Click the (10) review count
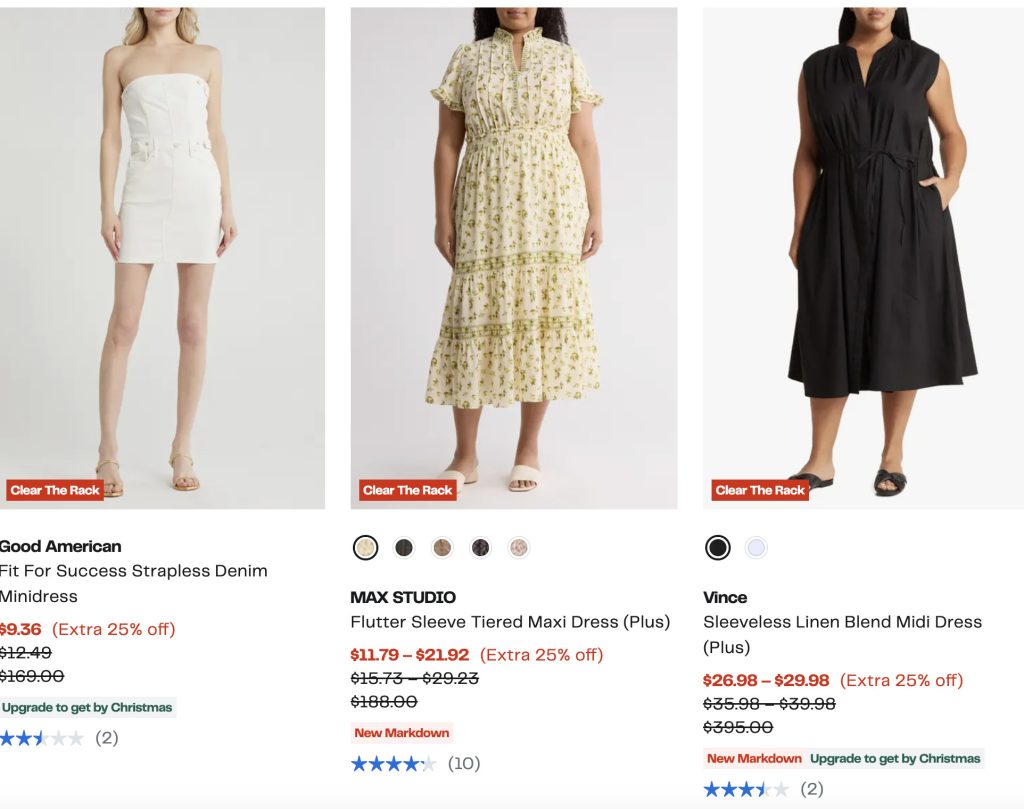Screen dimensions: 1024x809 tap(464, 764)
